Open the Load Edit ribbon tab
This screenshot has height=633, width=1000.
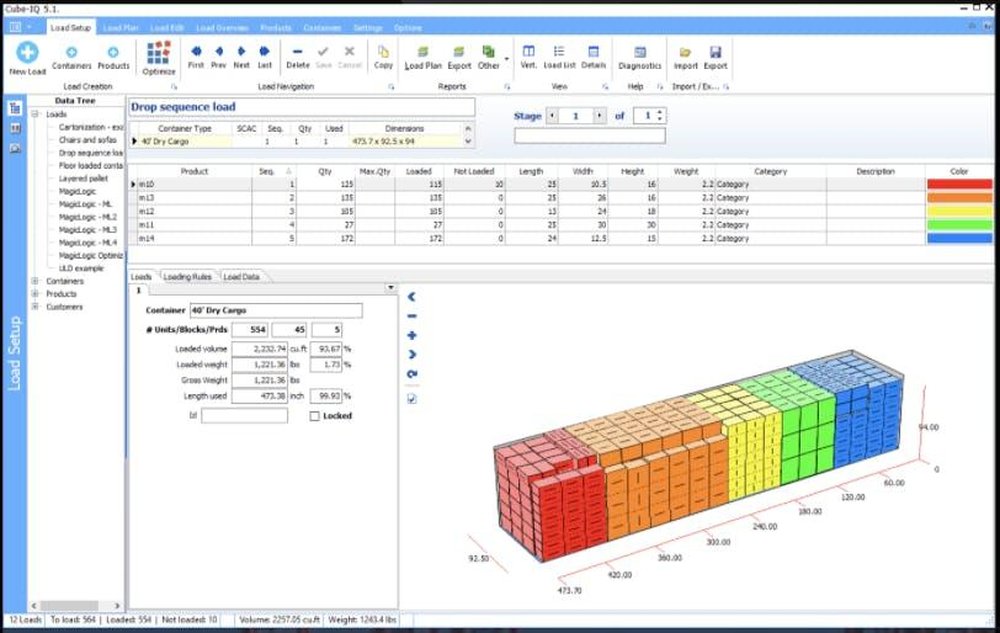pyautogui.click(x=167, y=28)
